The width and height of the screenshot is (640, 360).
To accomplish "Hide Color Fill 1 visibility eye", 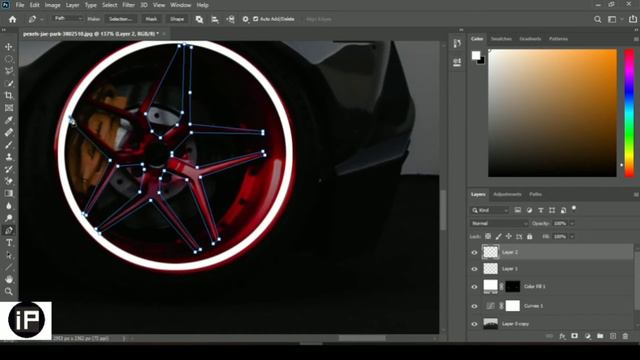I will click(474, 287).
